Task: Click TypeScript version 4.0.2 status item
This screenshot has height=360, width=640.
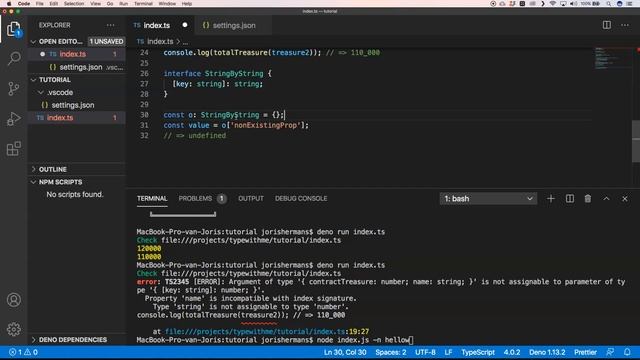Action: (x=512, y=352)
